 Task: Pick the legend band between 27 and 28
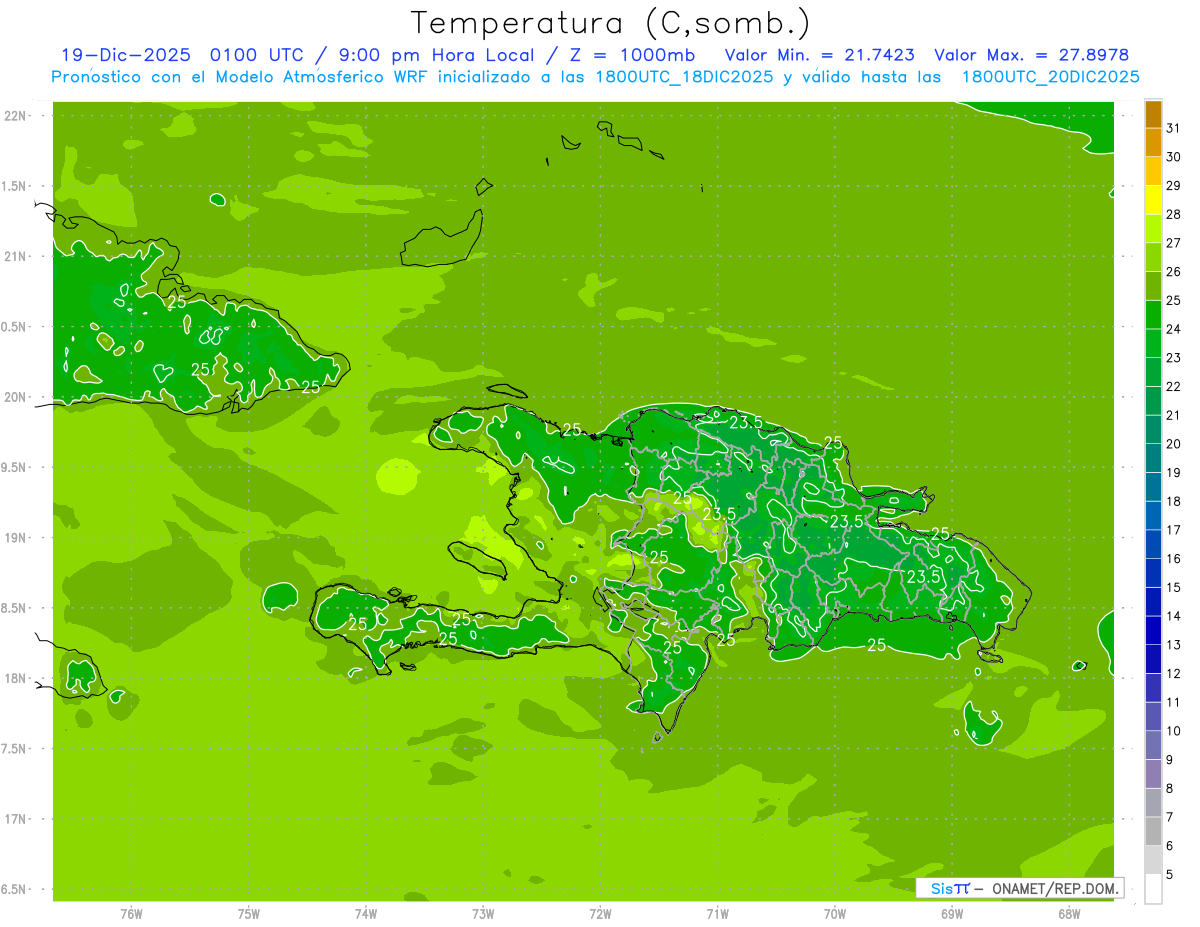pyautogui.click(x=1153, y=229)
